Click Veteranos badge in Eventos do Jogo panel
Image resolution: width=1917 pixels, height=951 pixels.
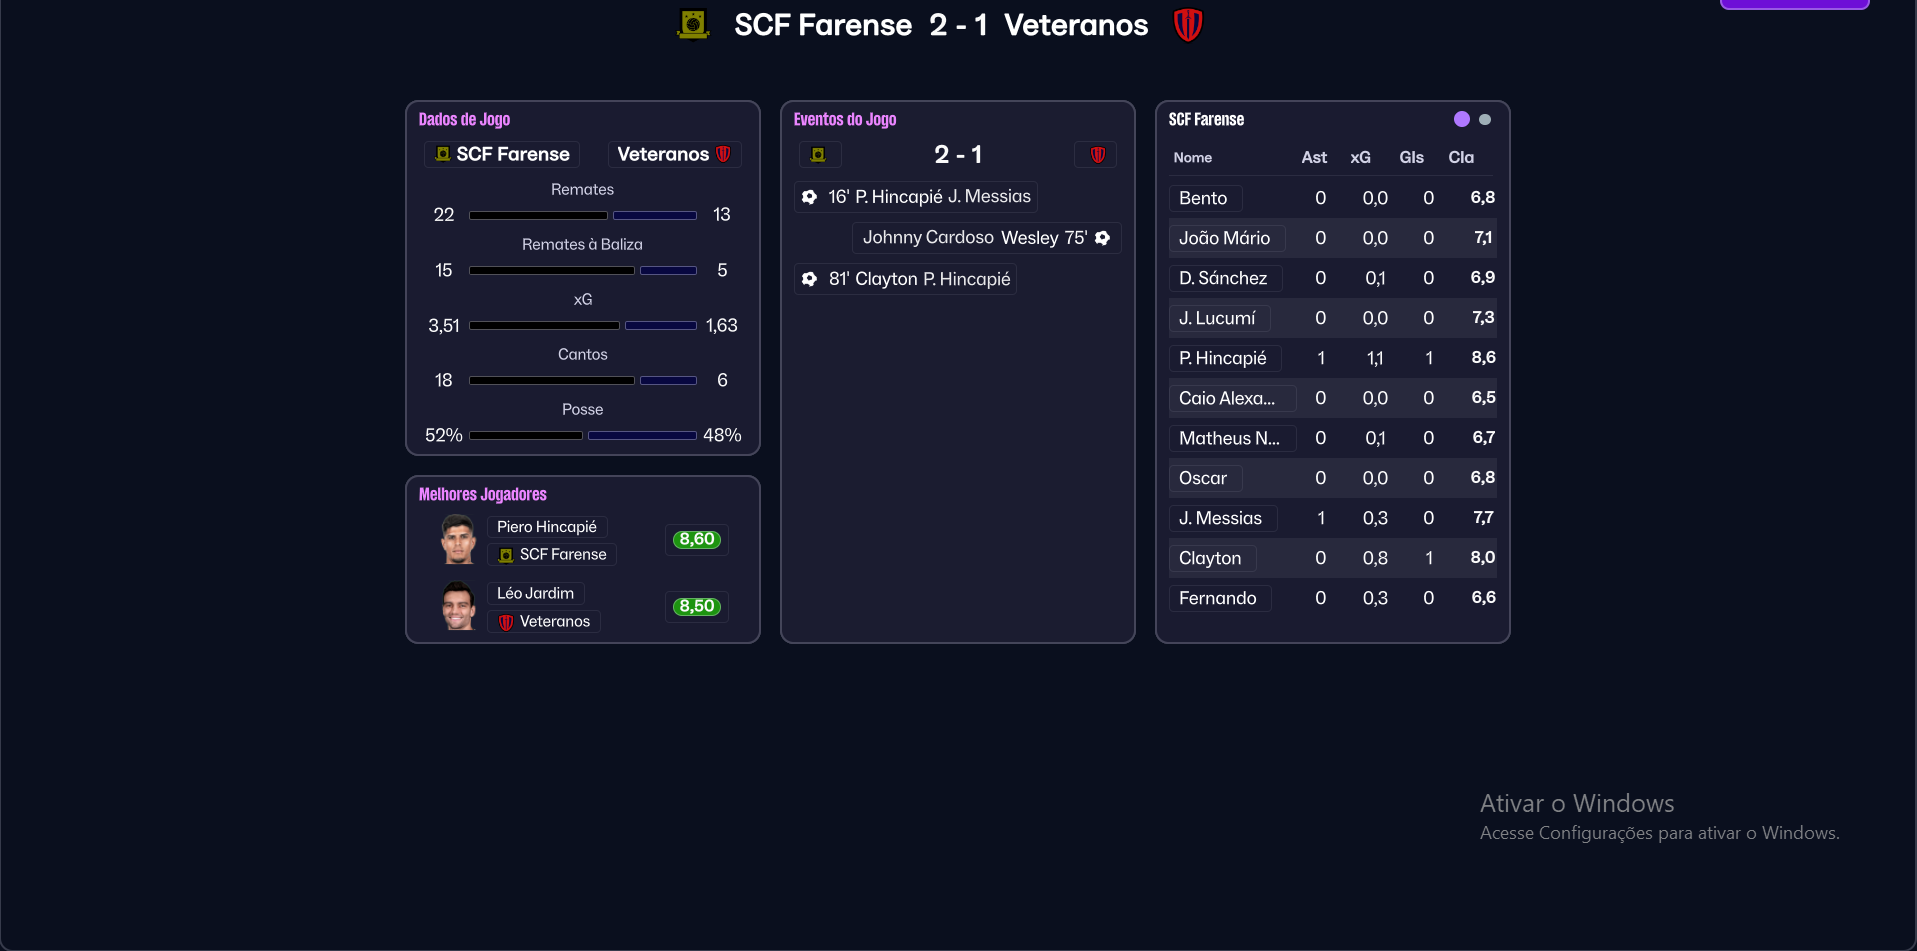click(1097, 155)
